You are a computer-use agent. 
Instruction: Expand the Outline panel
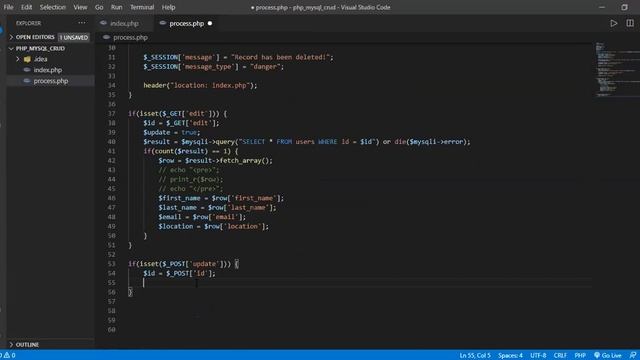(x=11, y=344)
